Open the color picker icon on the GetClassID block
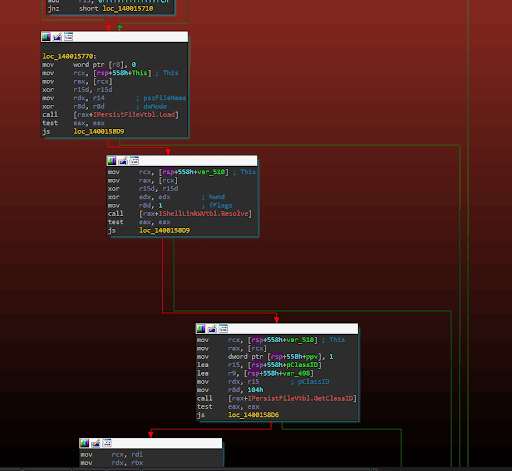Image resolution: width=512 pixels, height=471 pixels. click(201, 329)
